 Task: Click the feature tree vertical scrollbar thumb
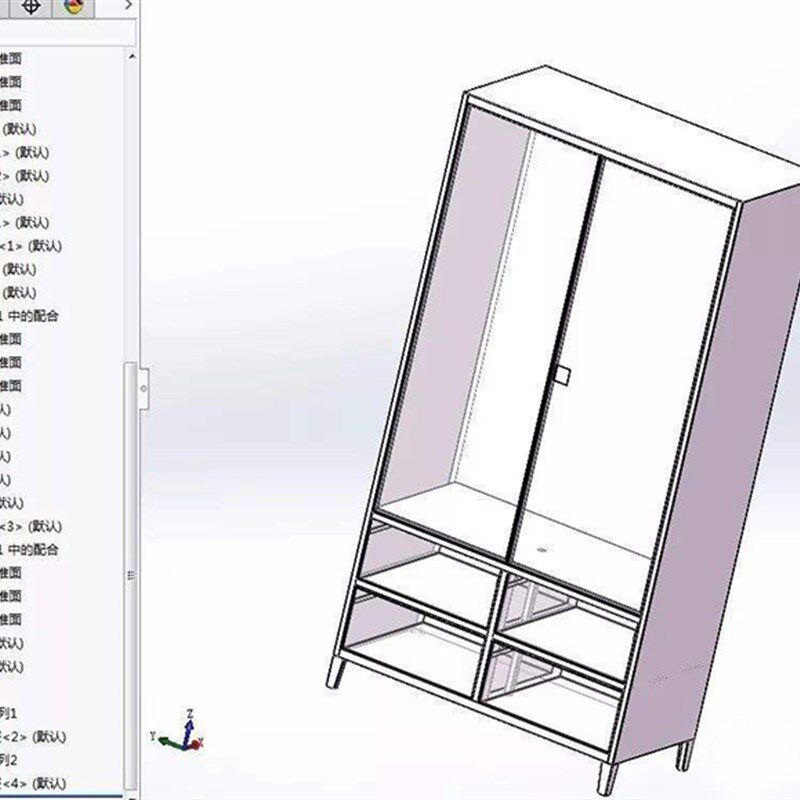[131, 576]
